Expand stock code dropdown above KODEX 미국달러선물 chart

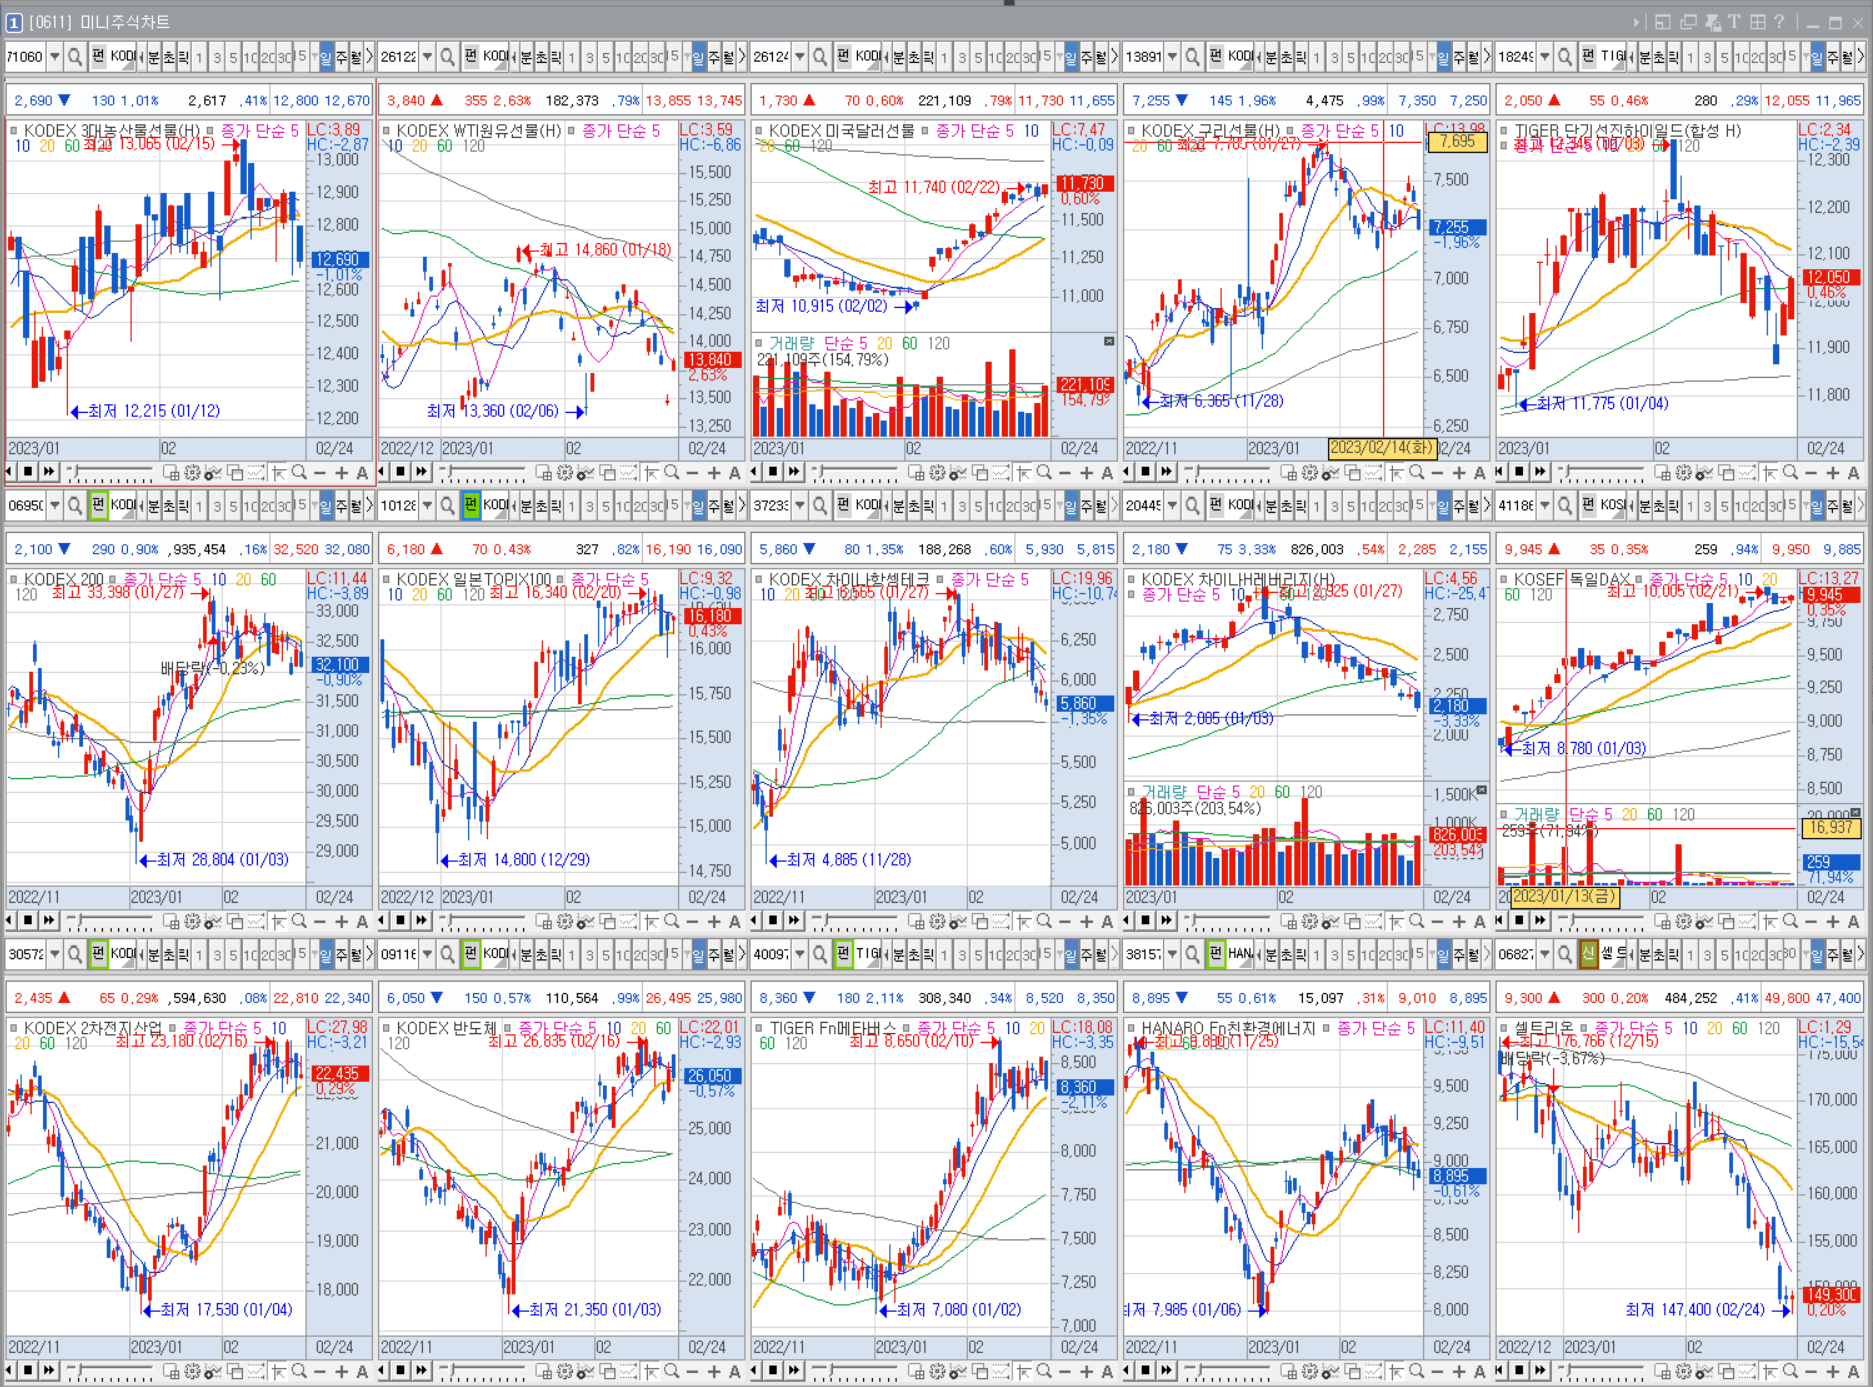coord(799,57)
